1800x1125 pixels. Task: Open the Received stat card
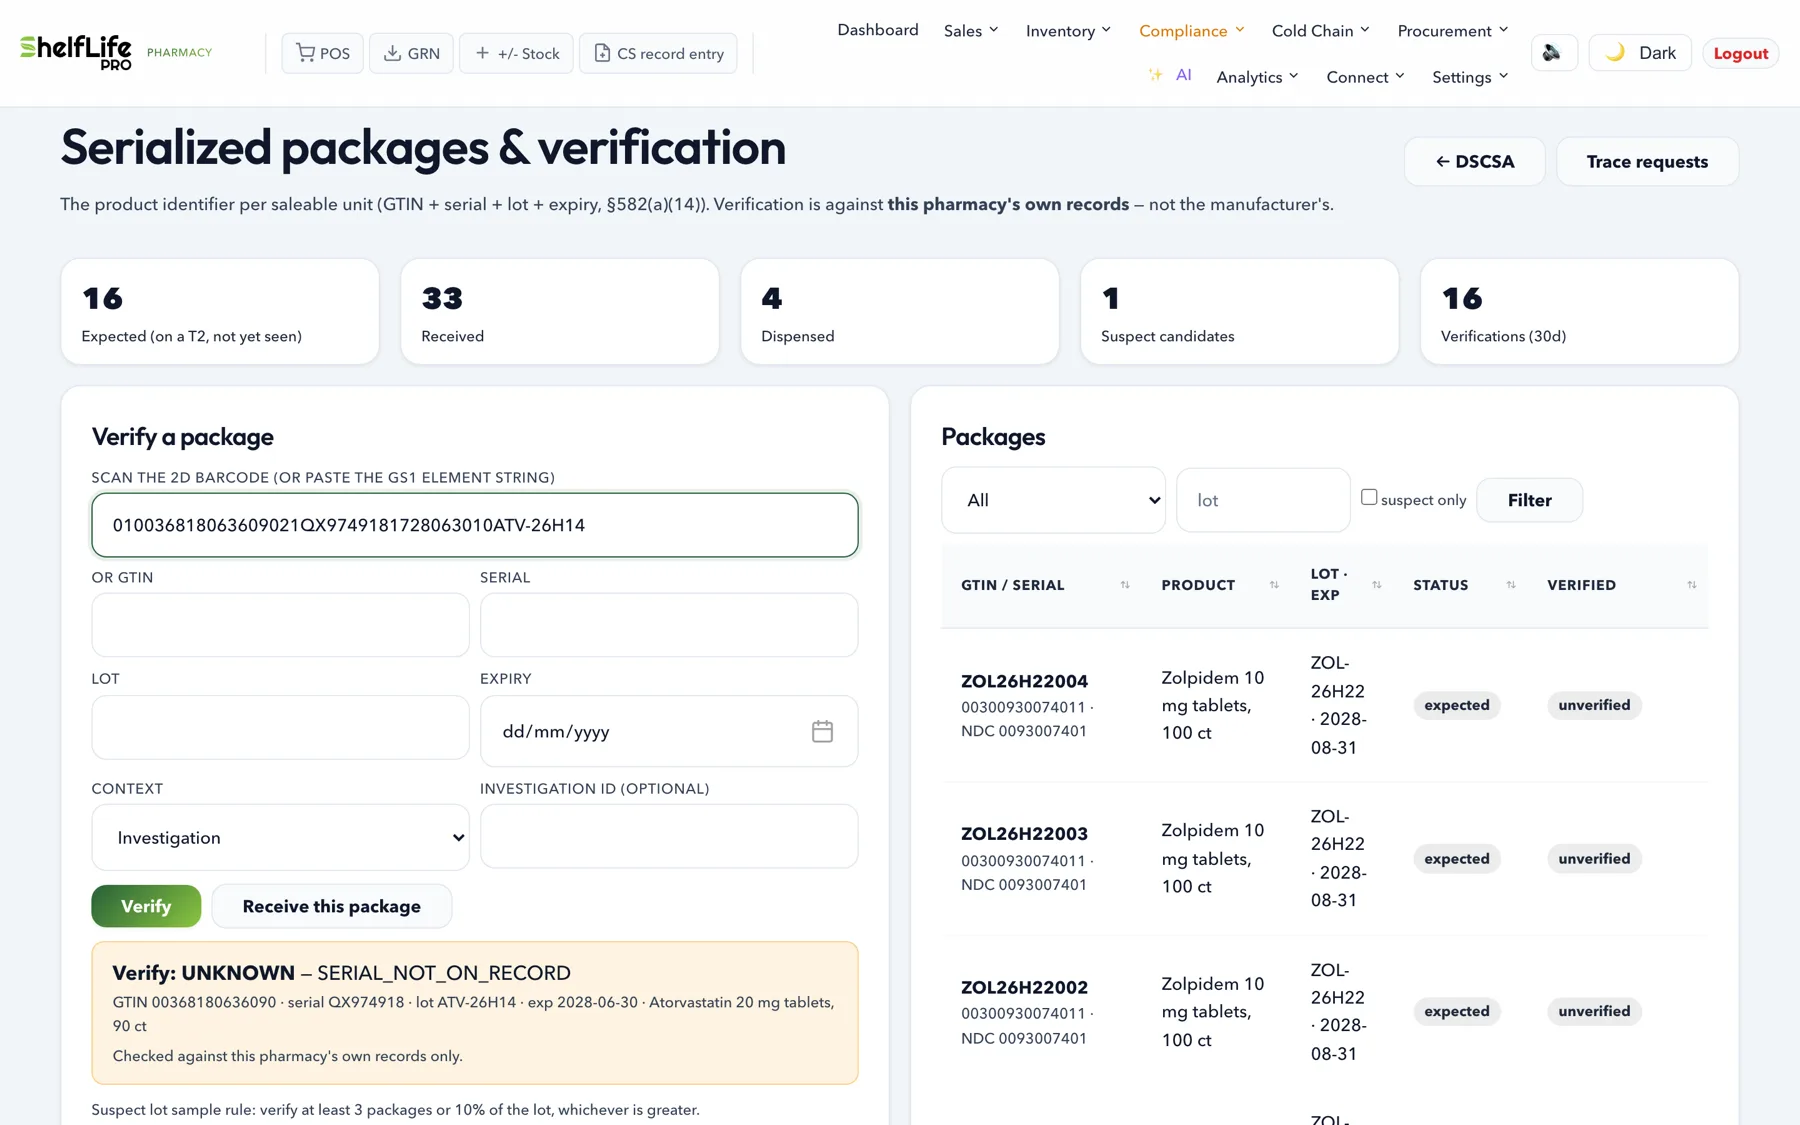(560, 311)
